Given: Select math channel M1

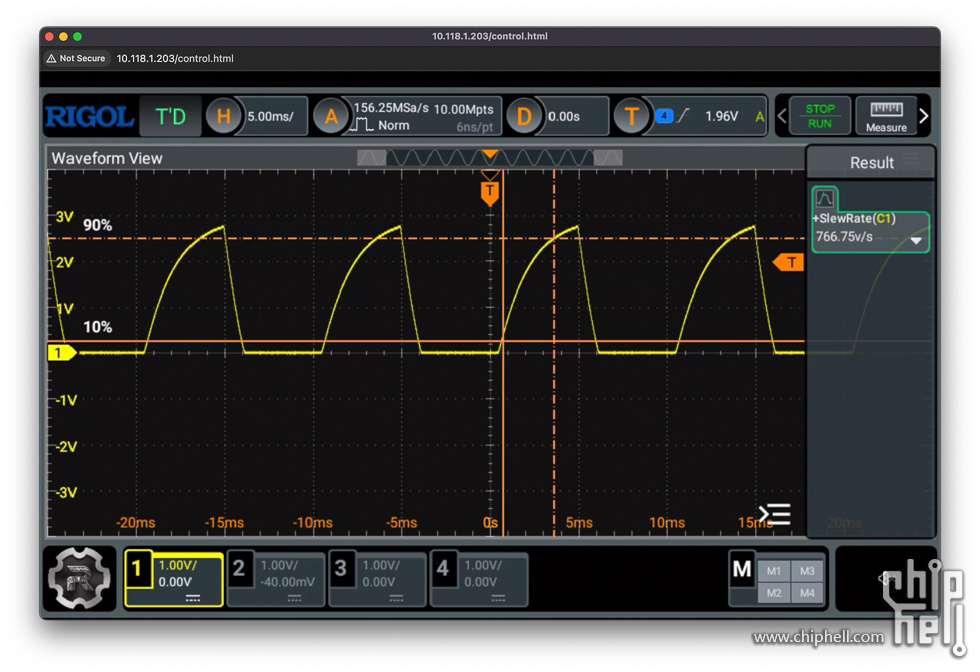Looking at the screenshot, I should click(774, 571).
